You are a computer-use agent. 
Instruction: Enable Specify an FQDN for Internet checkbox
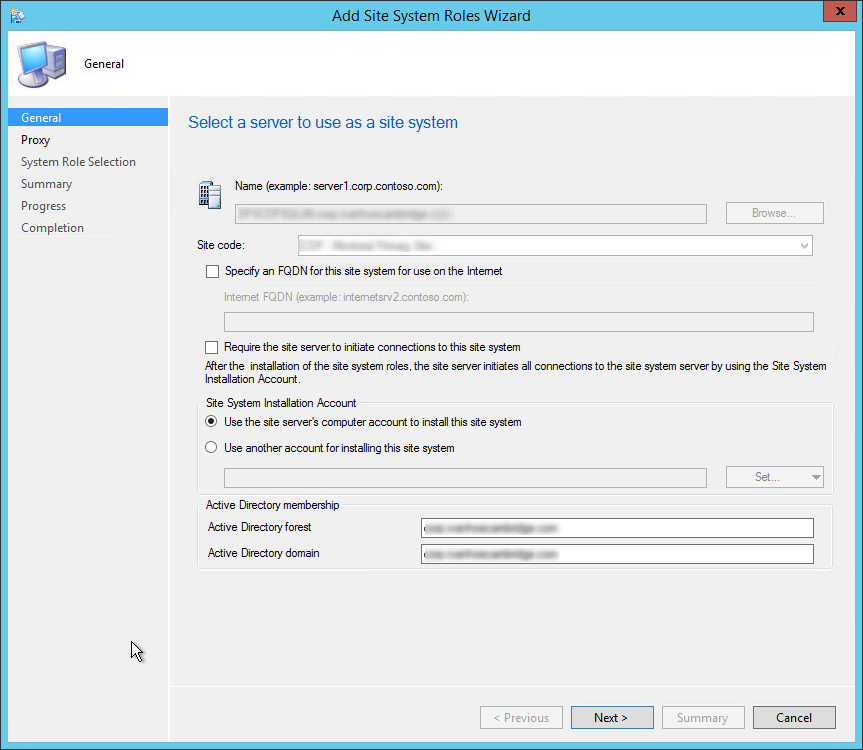click(x=212, y=271)
